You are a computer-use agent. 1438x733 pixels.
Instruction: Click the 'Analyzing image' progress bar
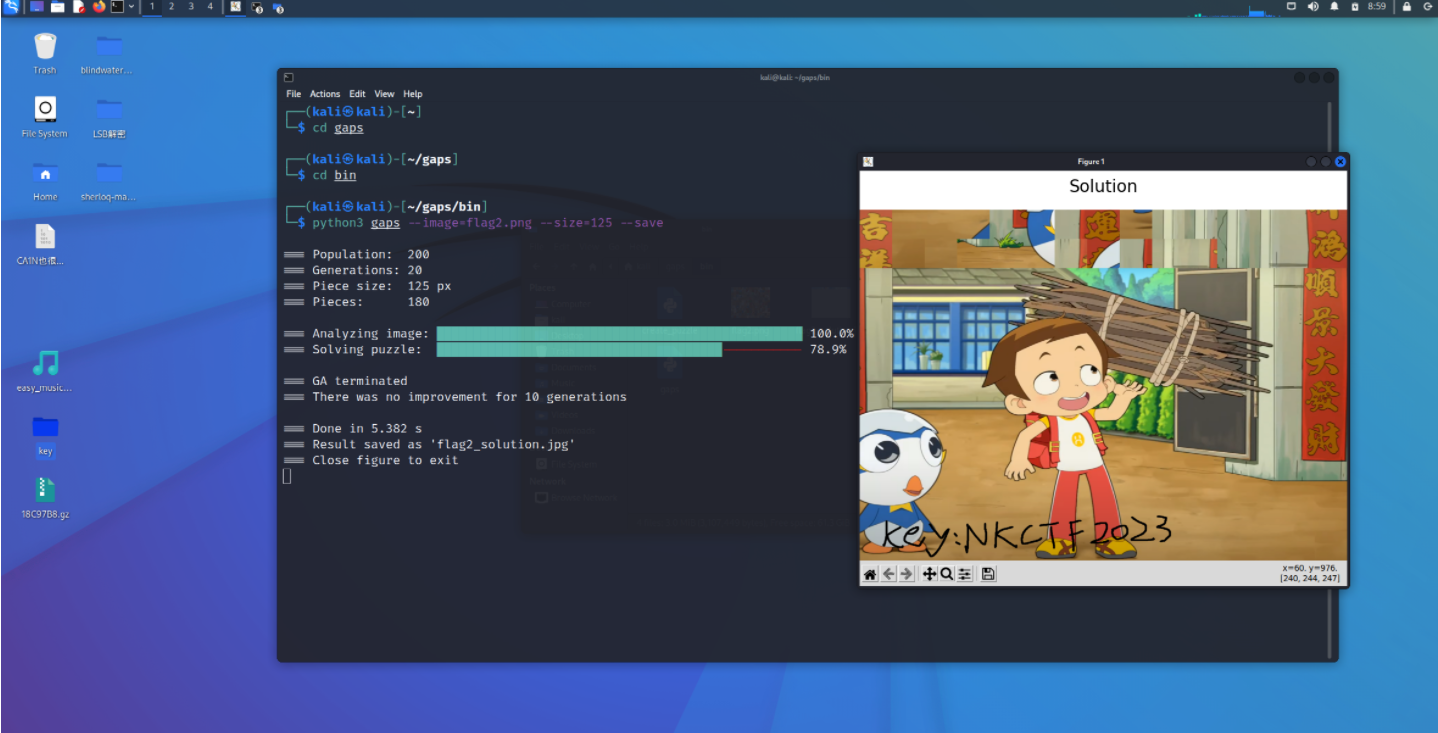619,333
